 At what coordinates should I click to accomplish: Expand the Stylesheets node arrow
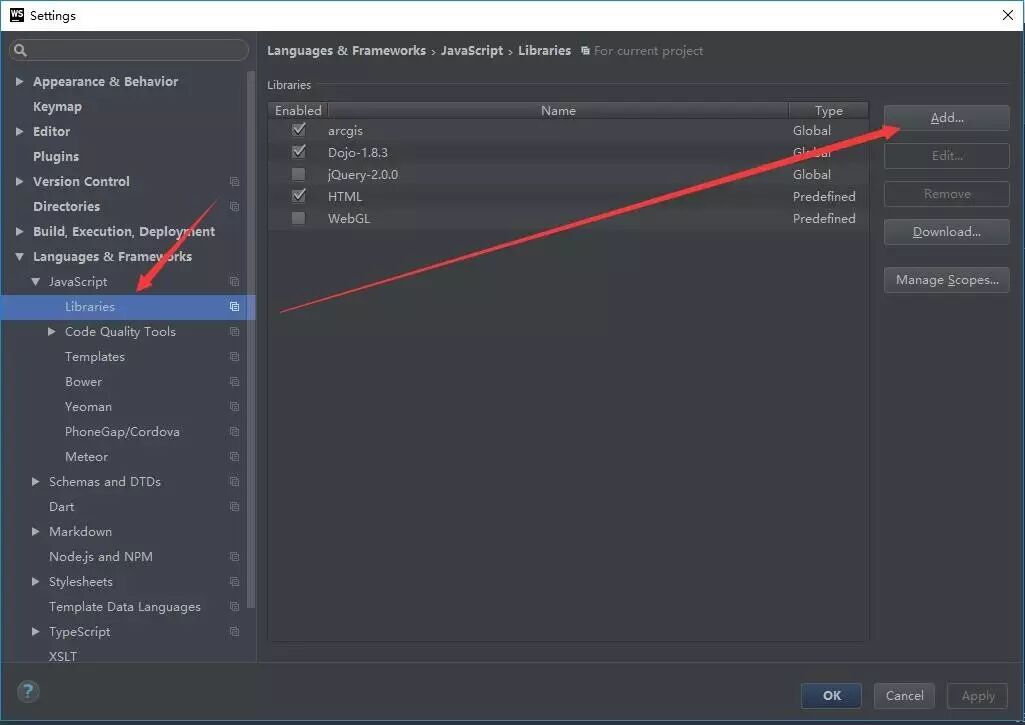[35, 582]
